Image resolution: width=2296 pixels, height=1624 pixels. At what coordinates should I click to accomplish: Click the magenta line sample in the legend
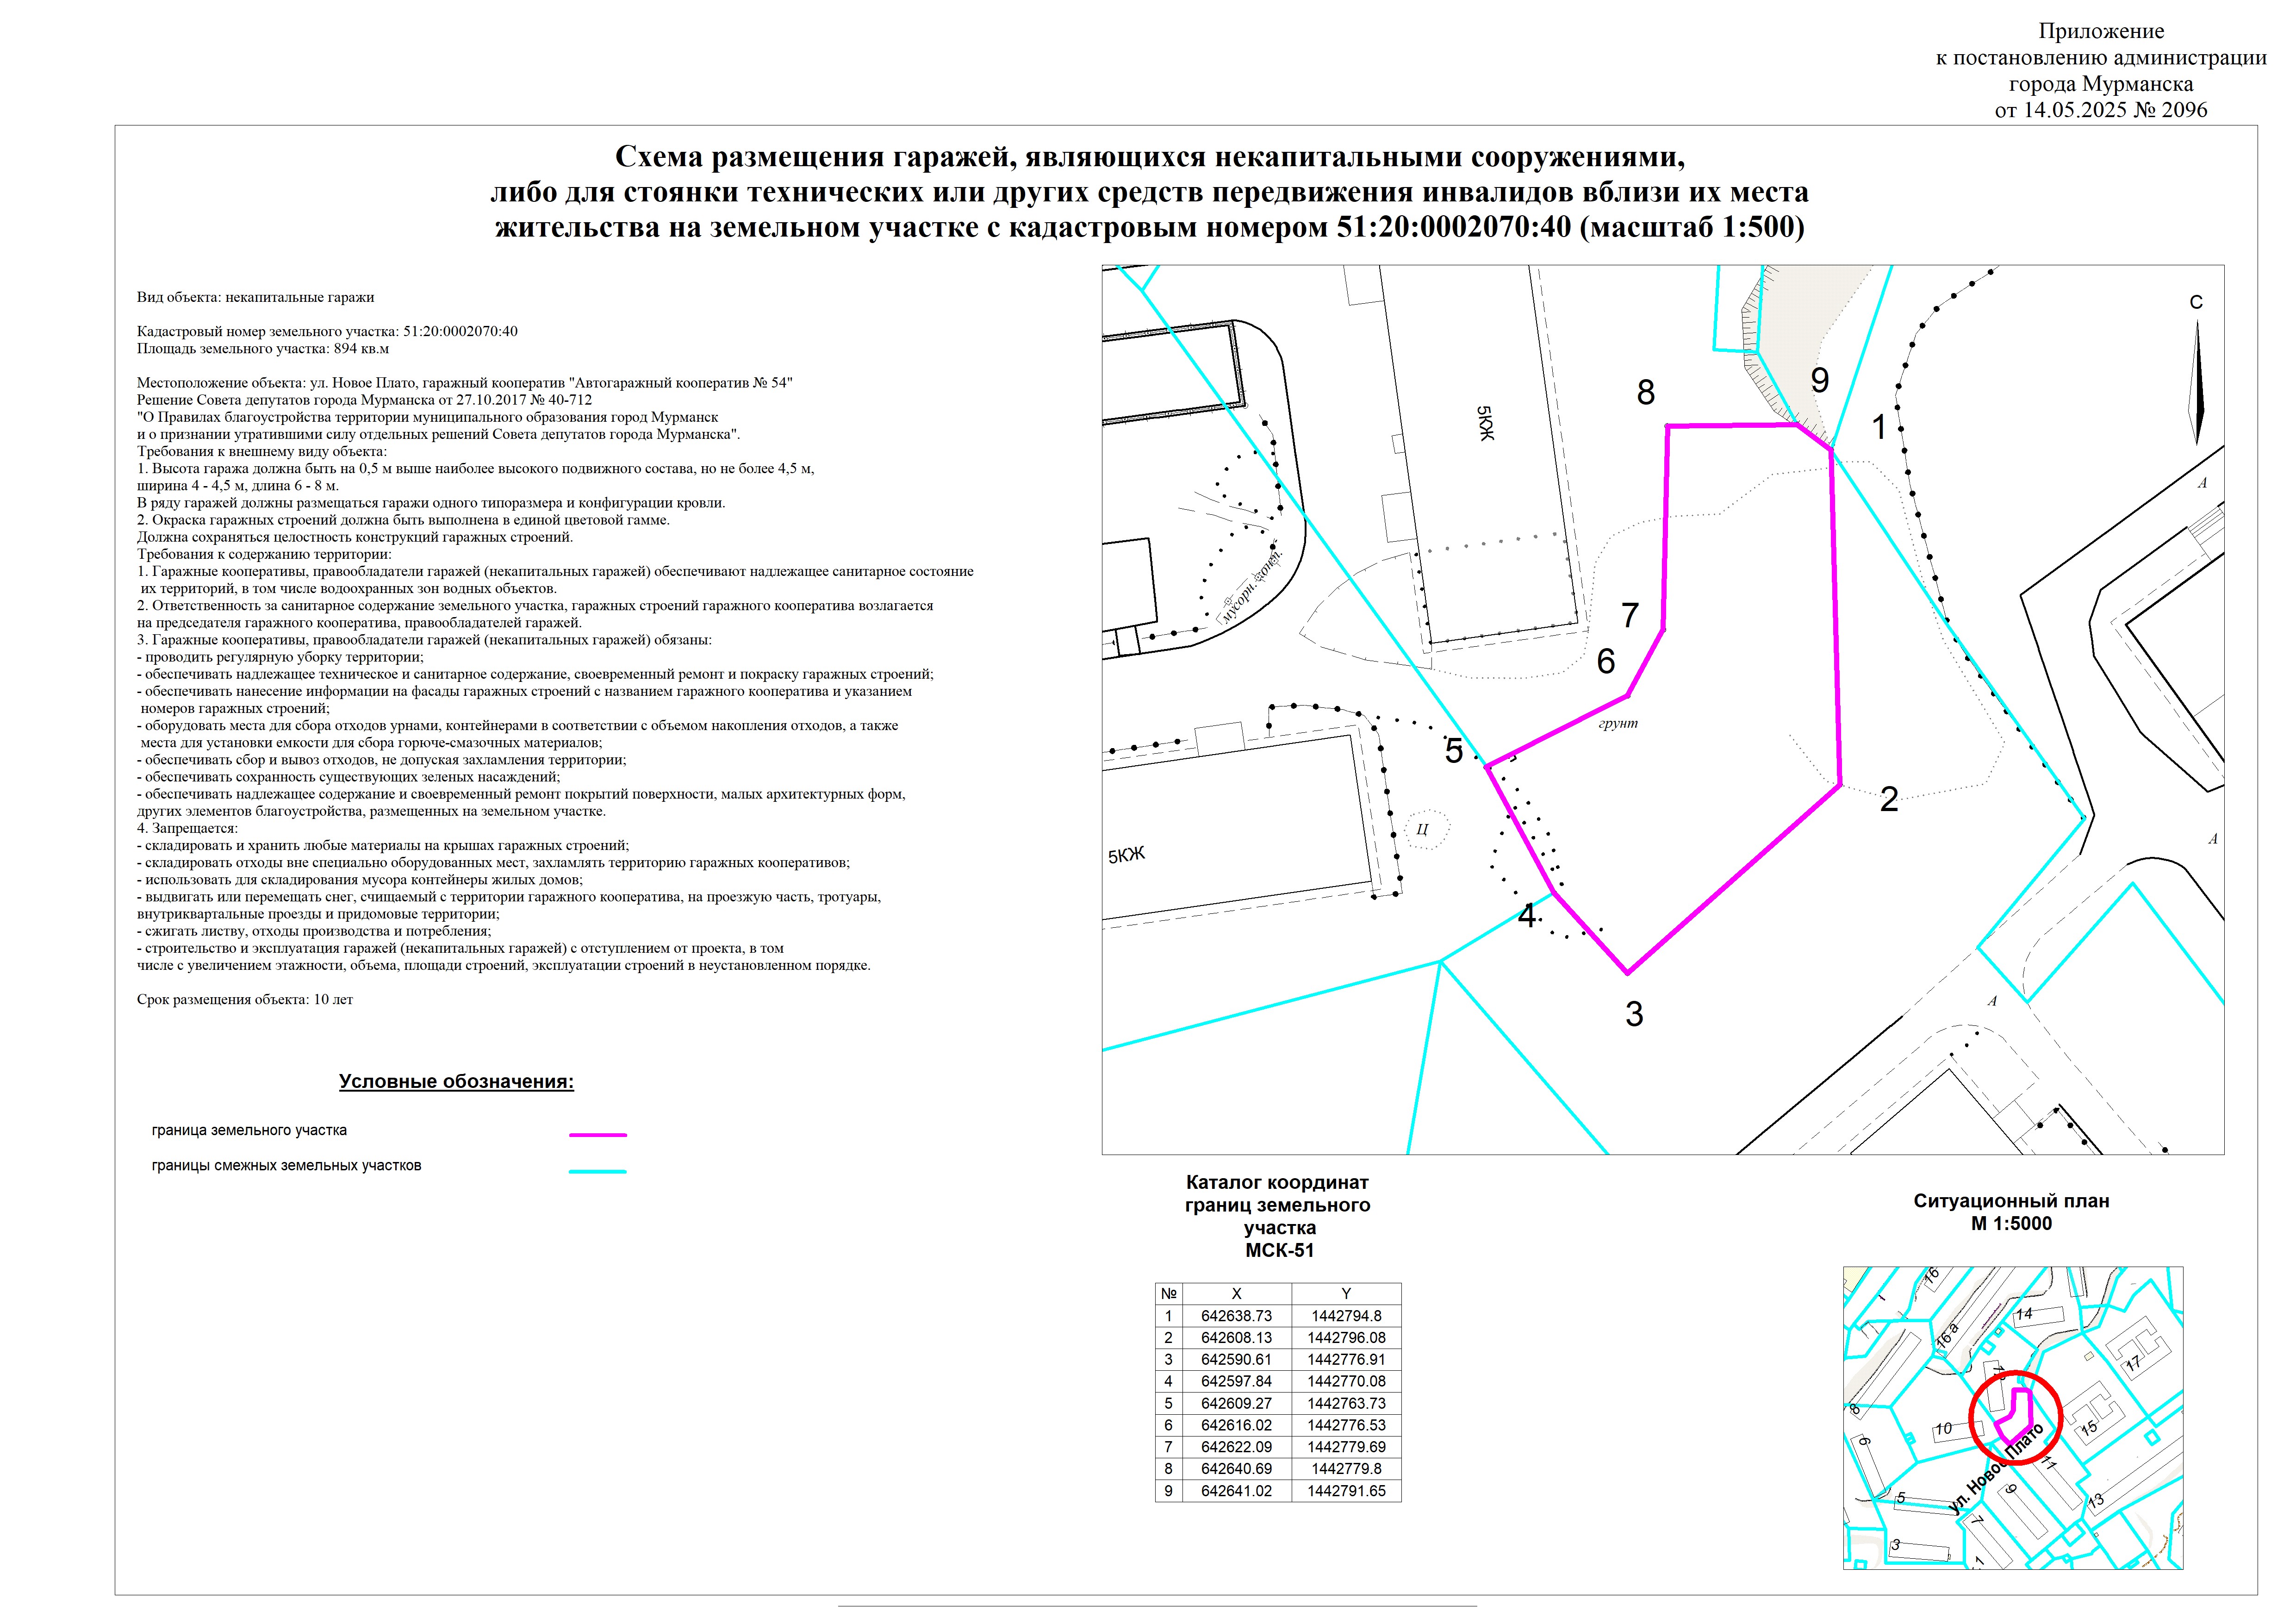point(597,1135)
